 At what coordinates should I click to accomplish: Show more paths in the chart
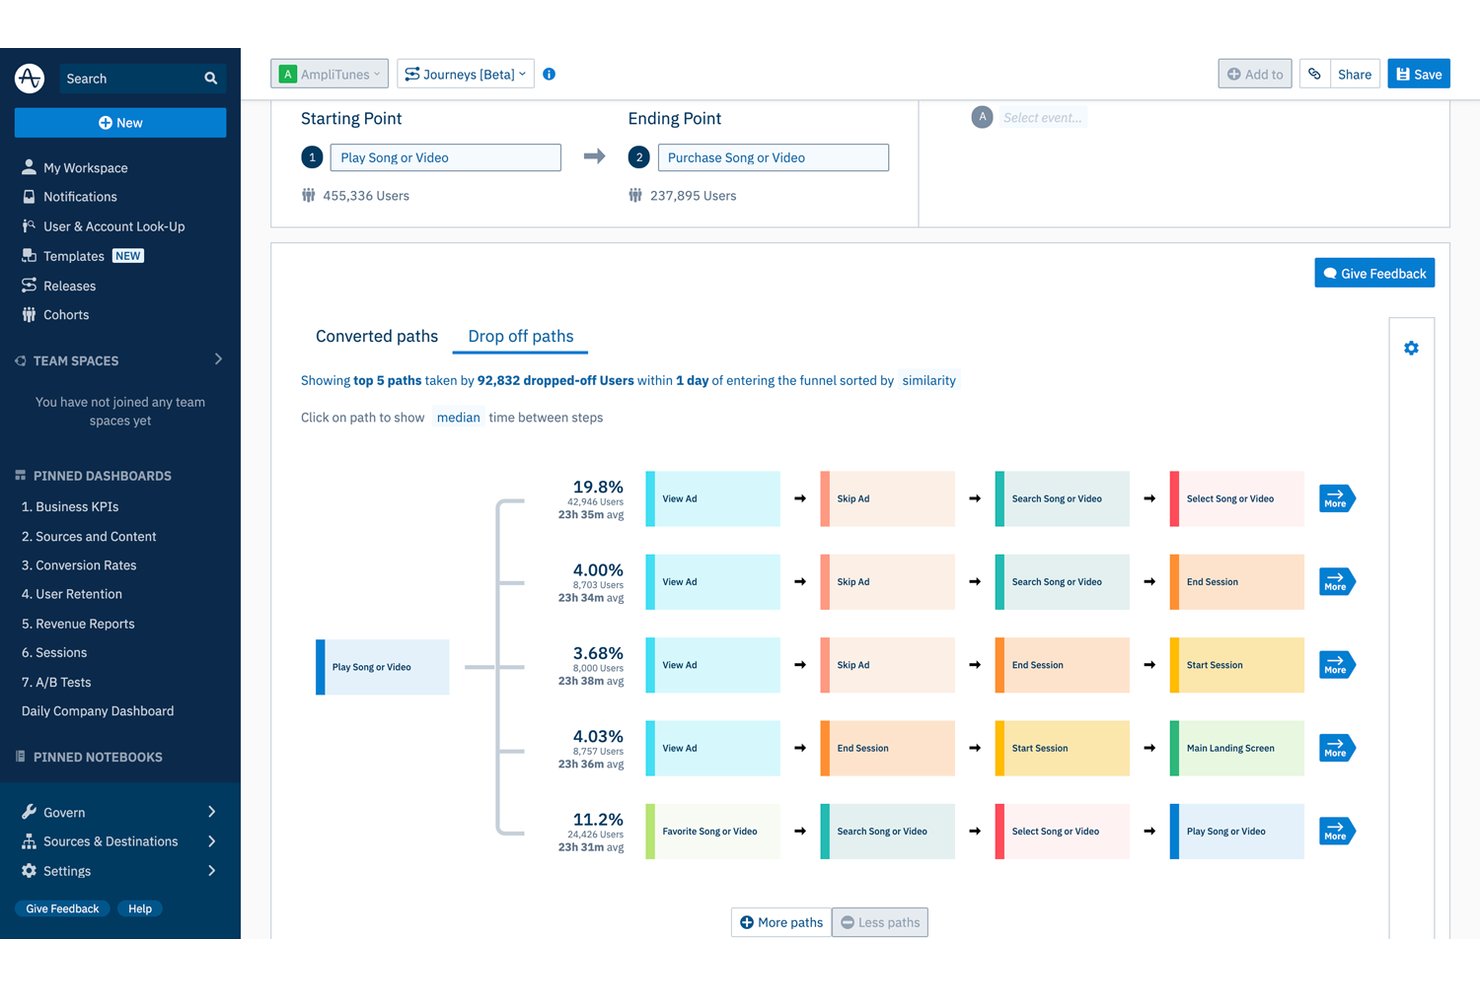tap(781, 922)
